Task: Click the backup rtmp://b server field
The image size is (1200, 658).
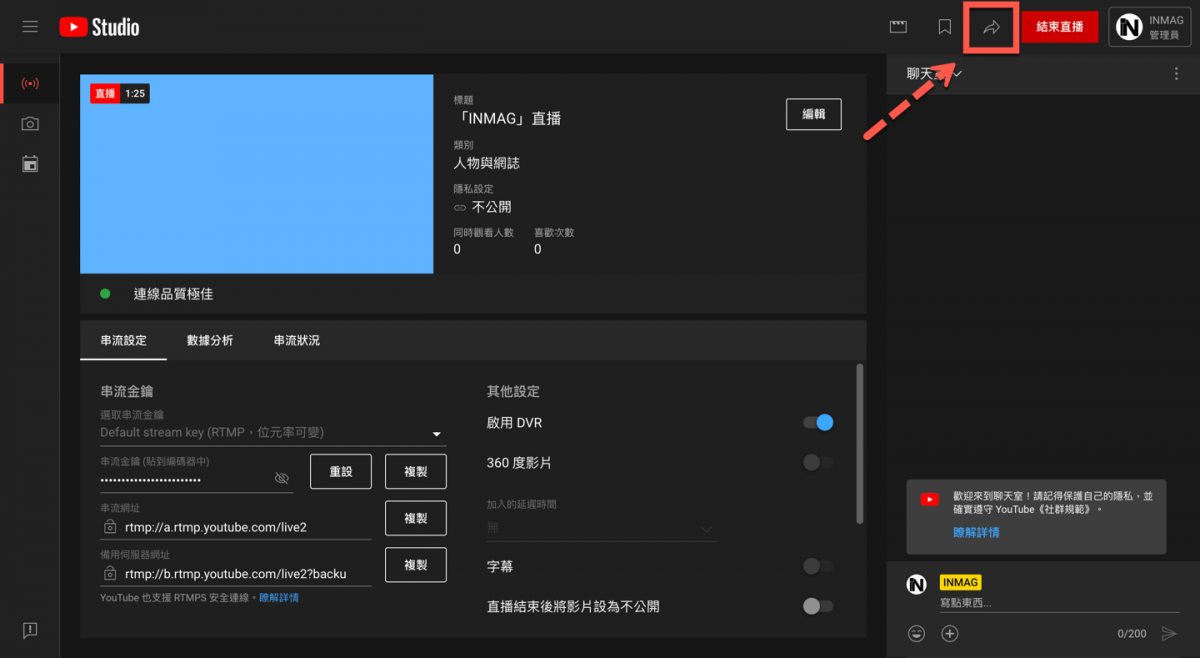Action: pos(236,574)
